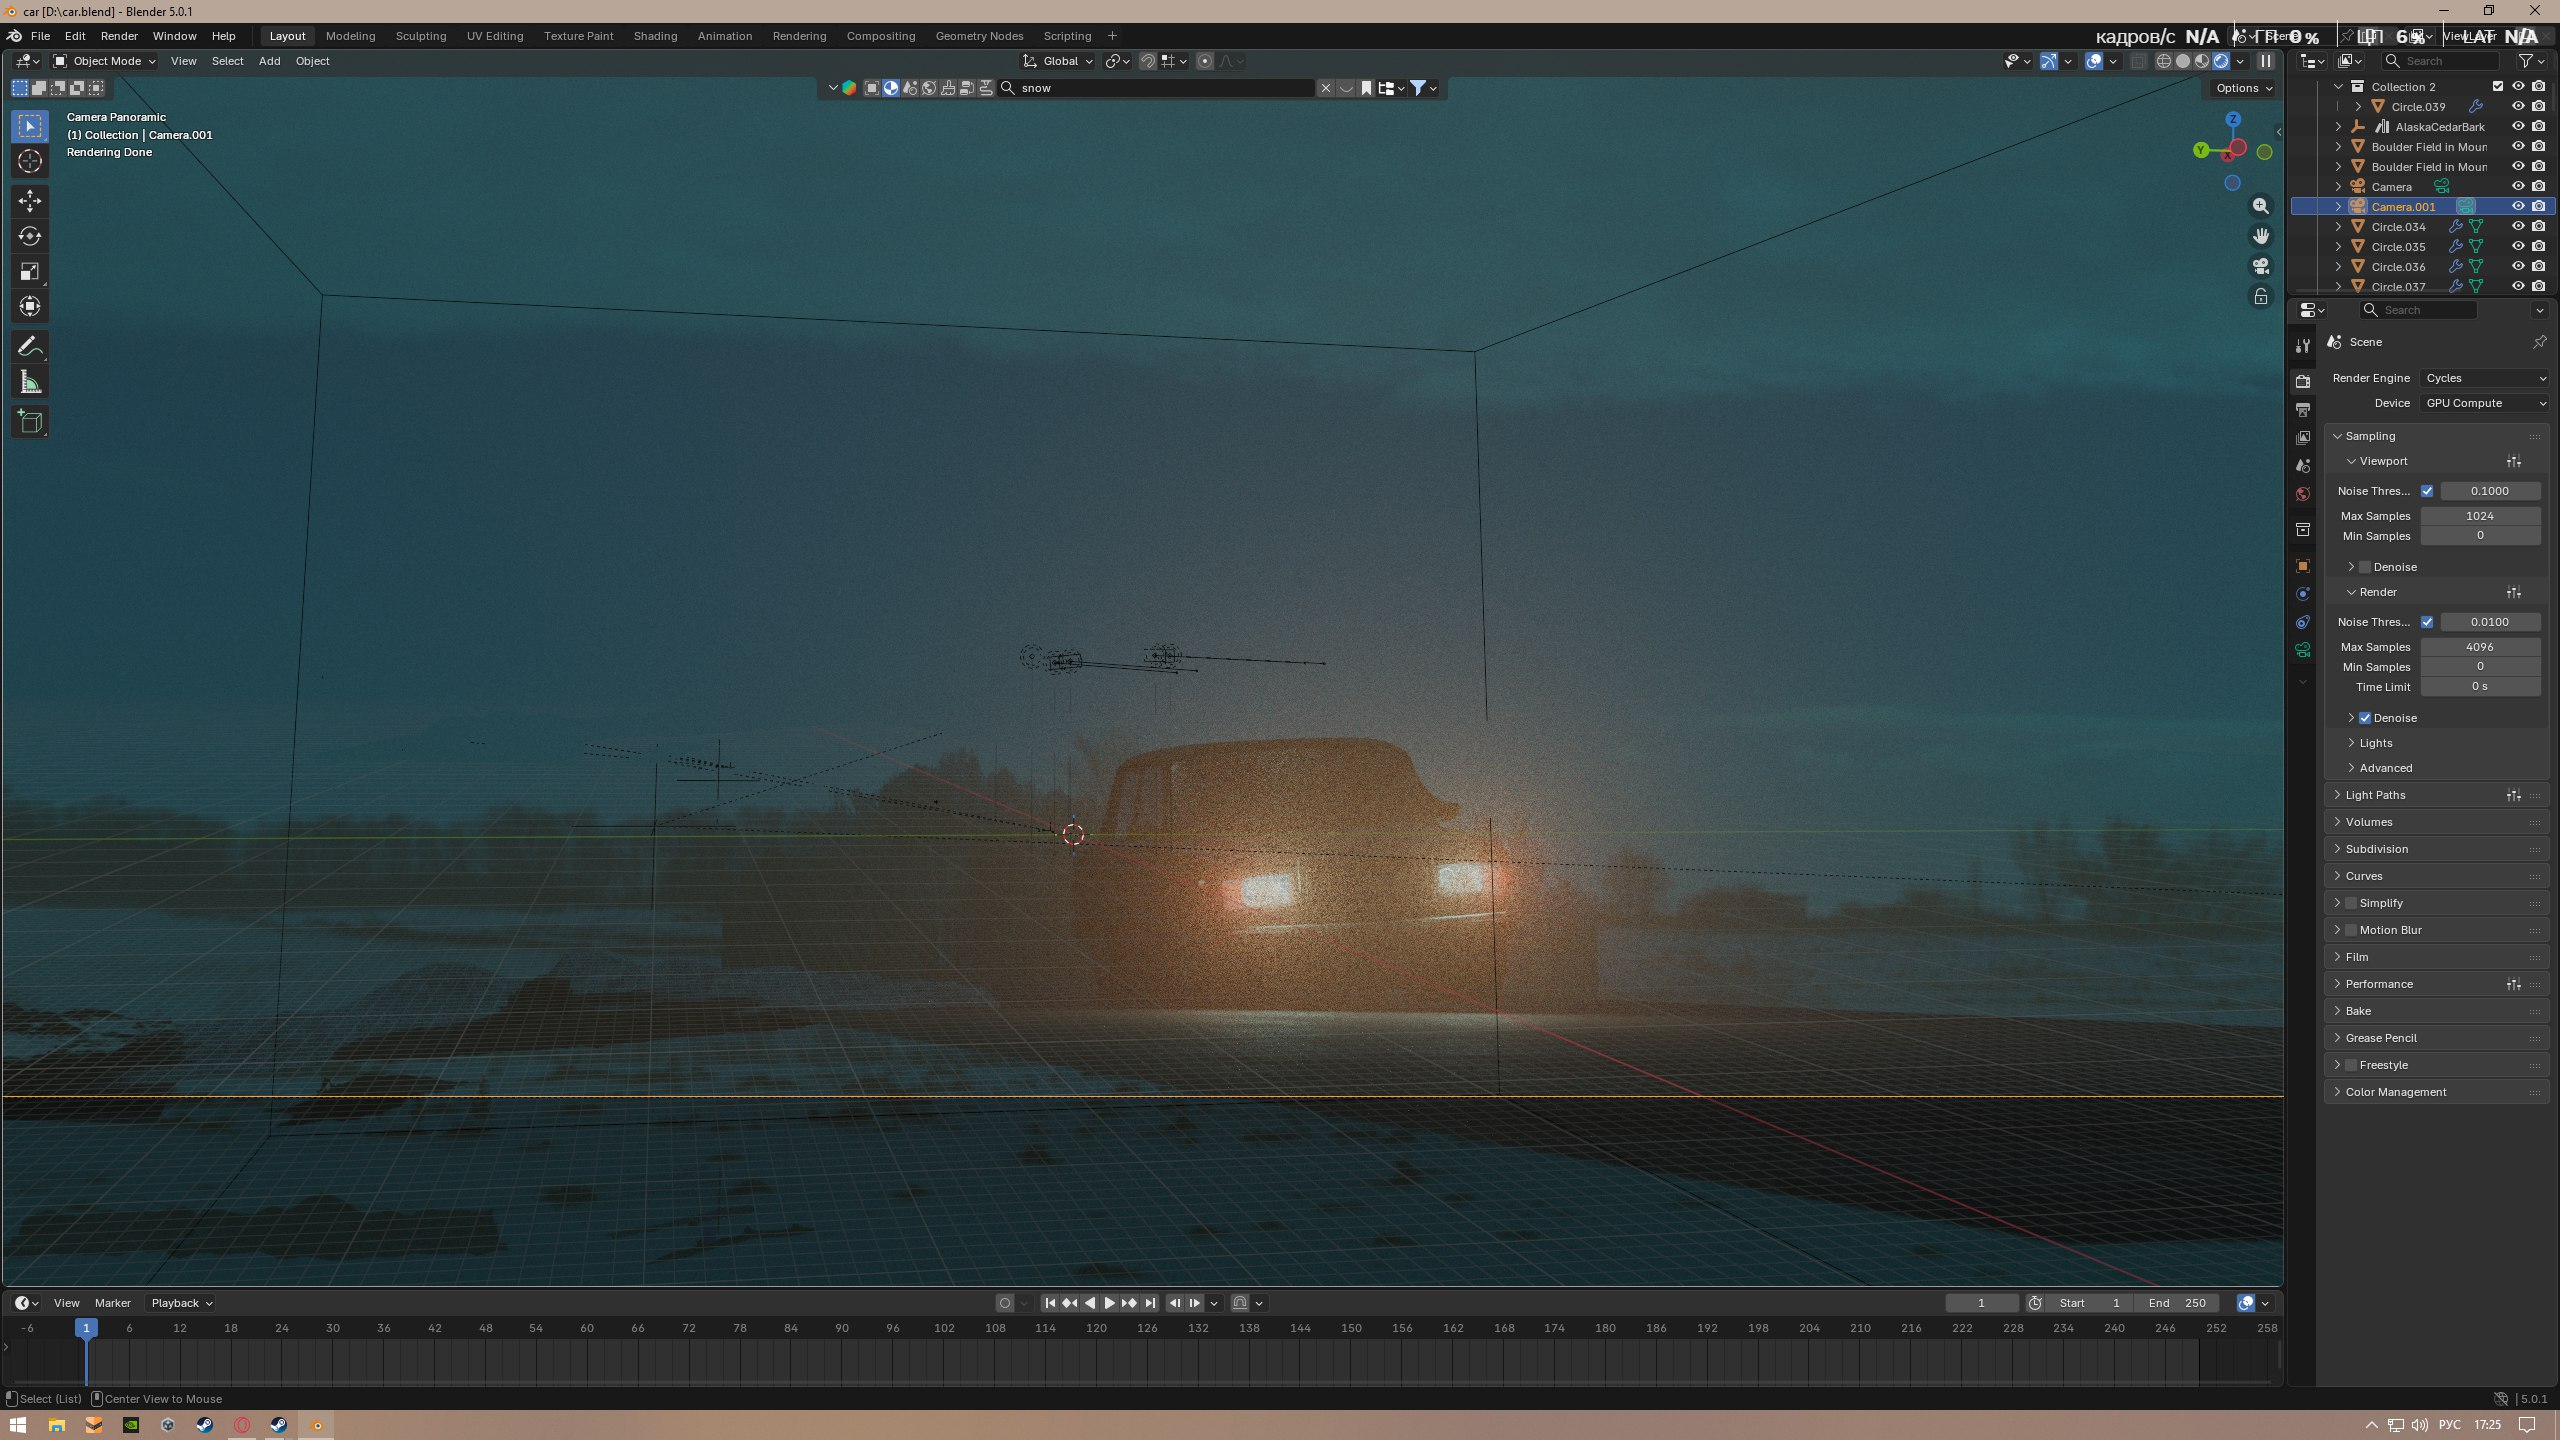Open the Tool properties tab

(2303, 346)
